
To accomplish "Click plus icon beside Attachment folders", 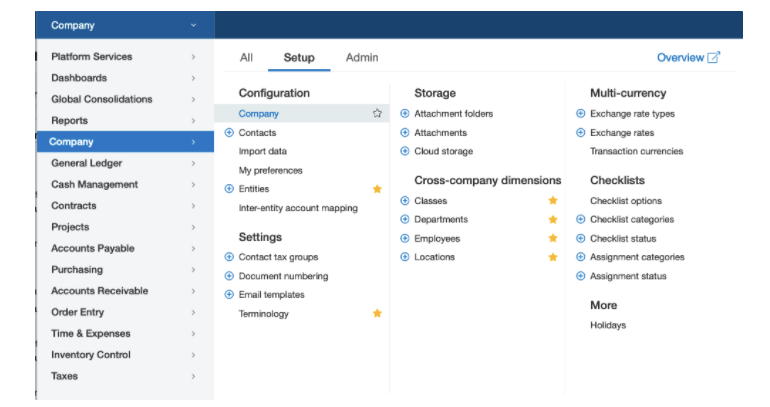I will pyautogui.click(x=405, y=113).
